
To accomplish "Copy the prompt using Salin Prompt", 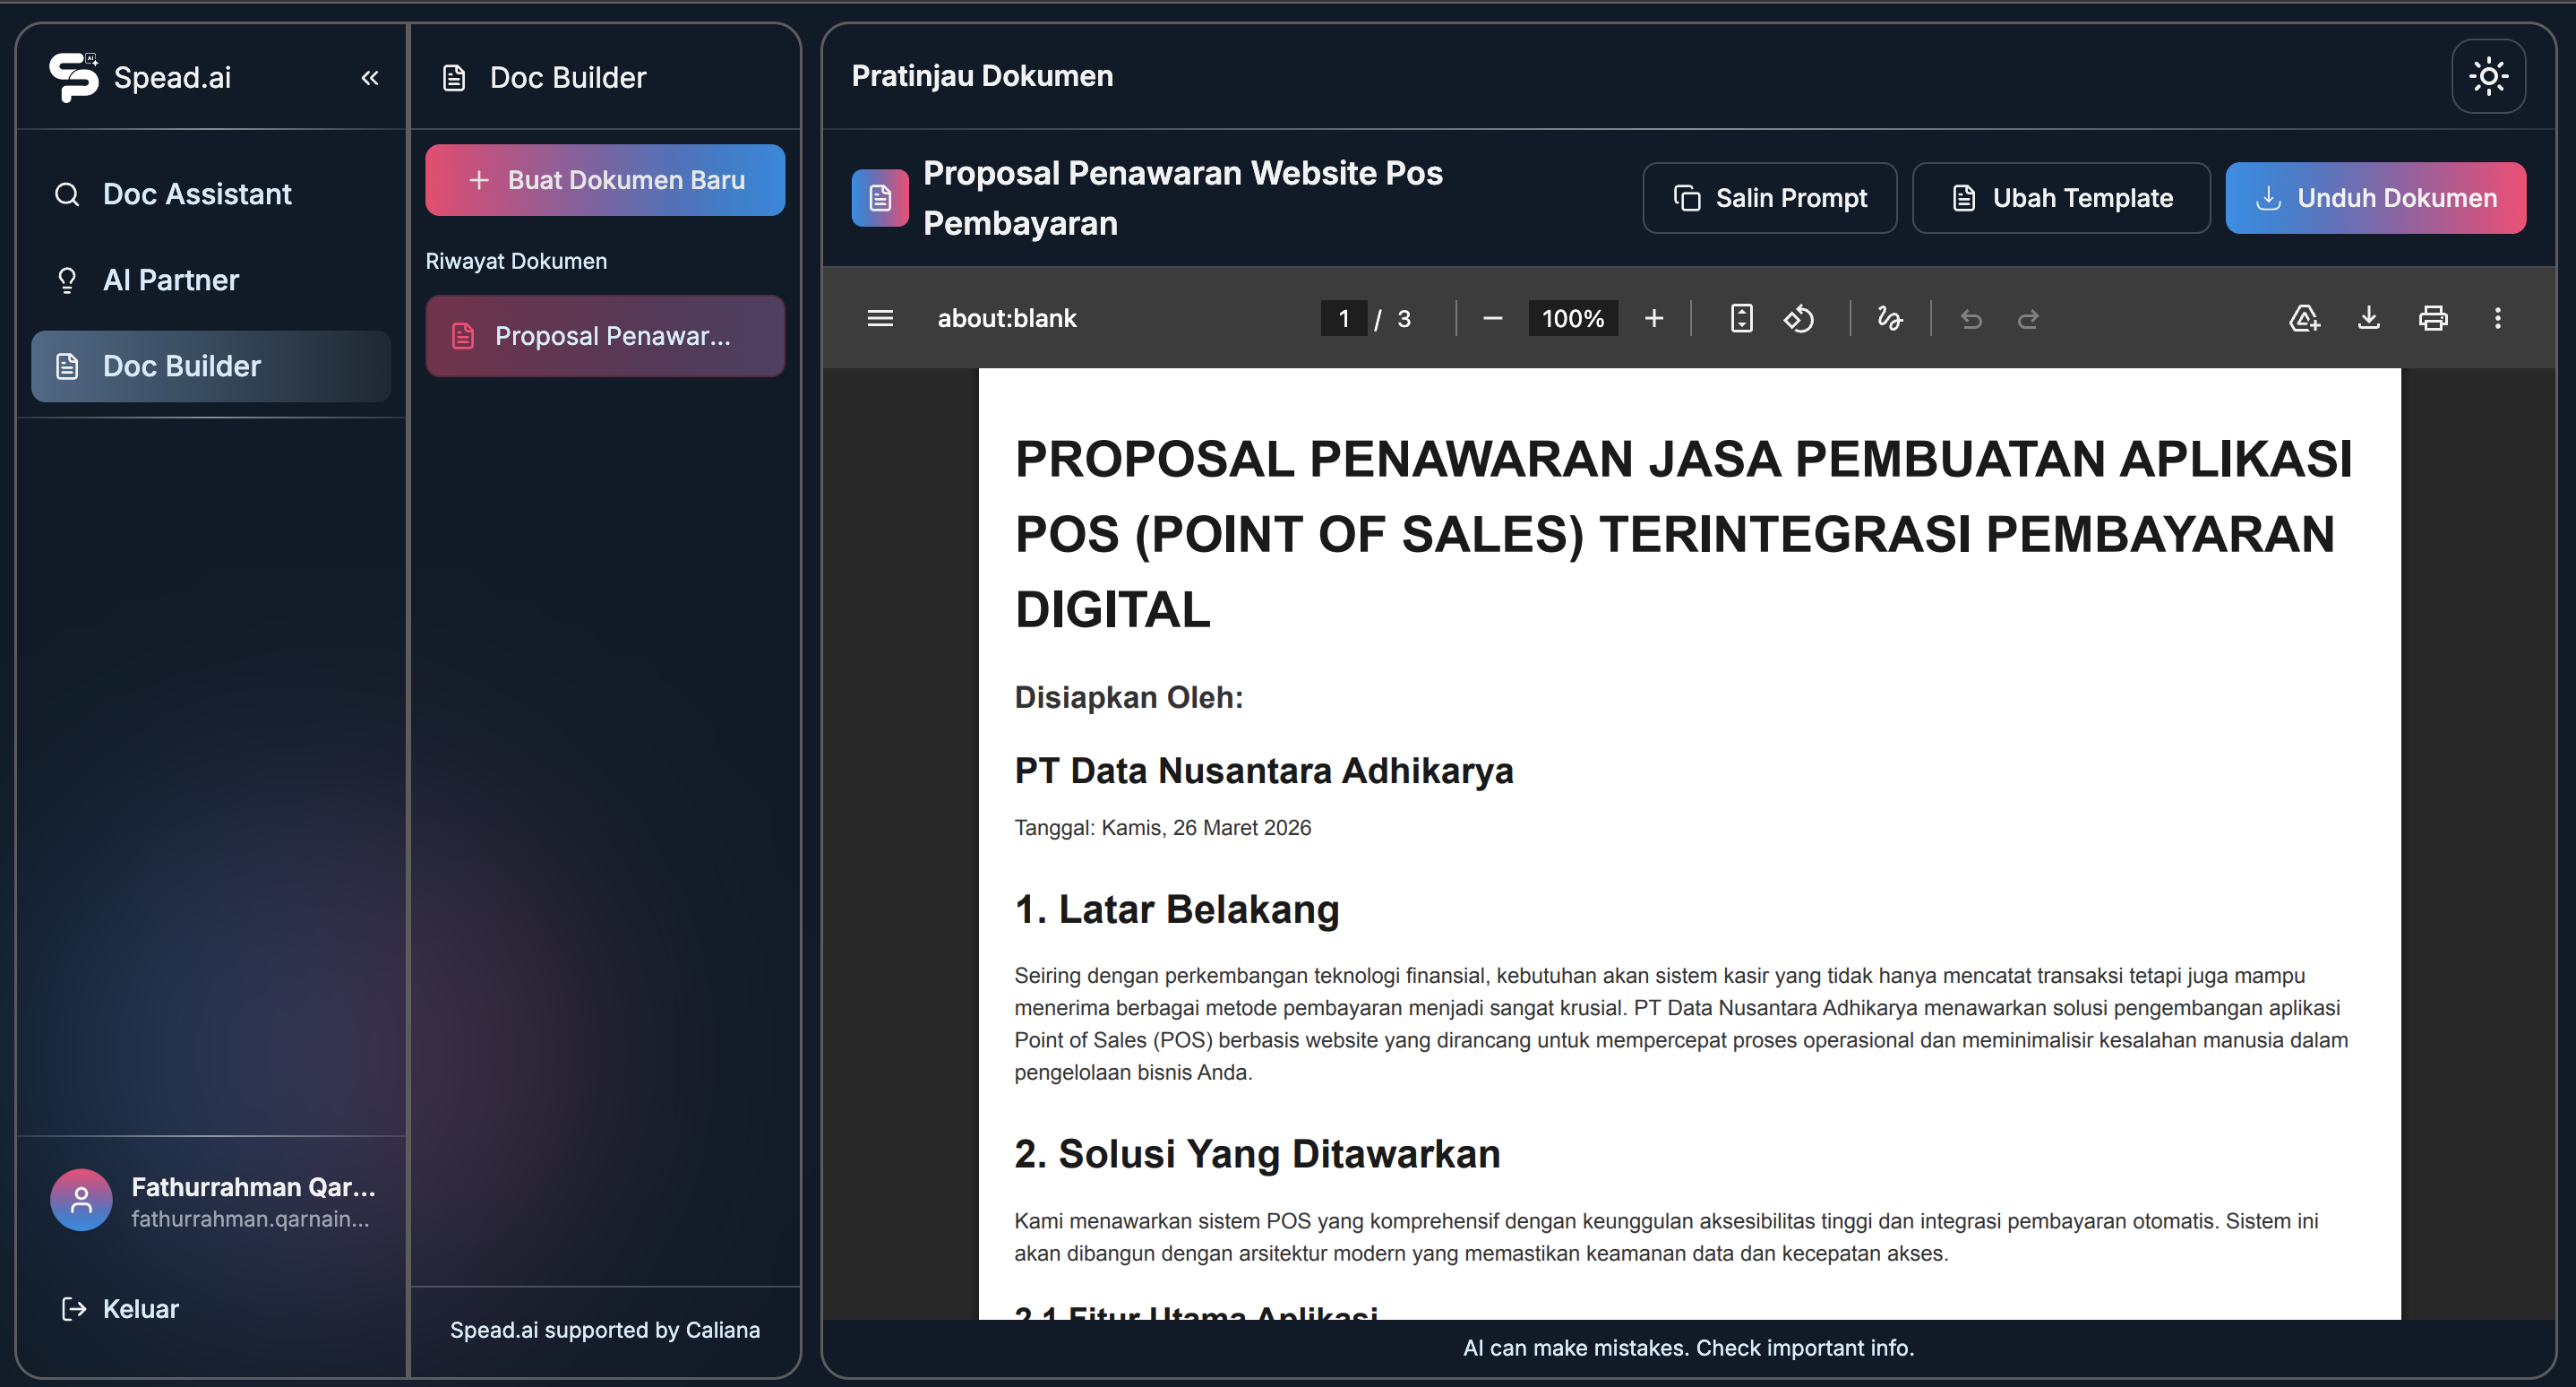I will pos(1769,198).
